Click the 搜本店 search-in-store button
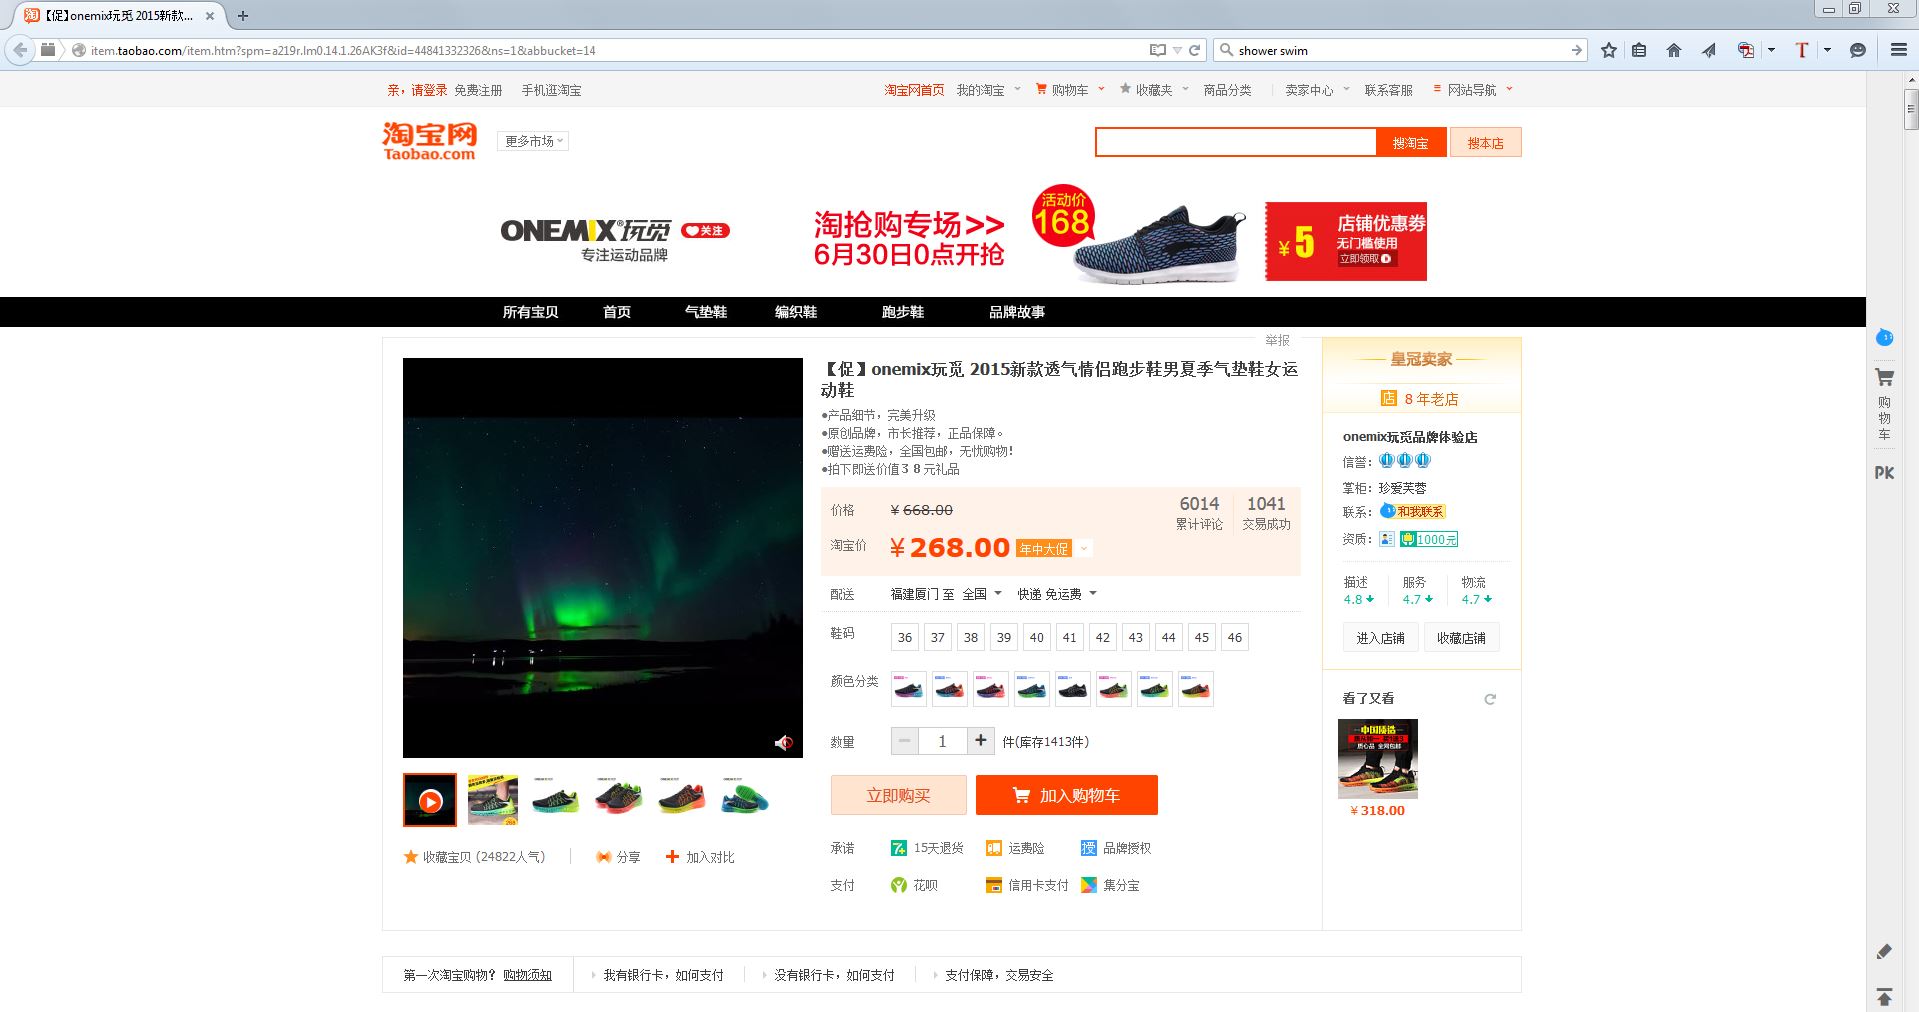 (1485, 143)
